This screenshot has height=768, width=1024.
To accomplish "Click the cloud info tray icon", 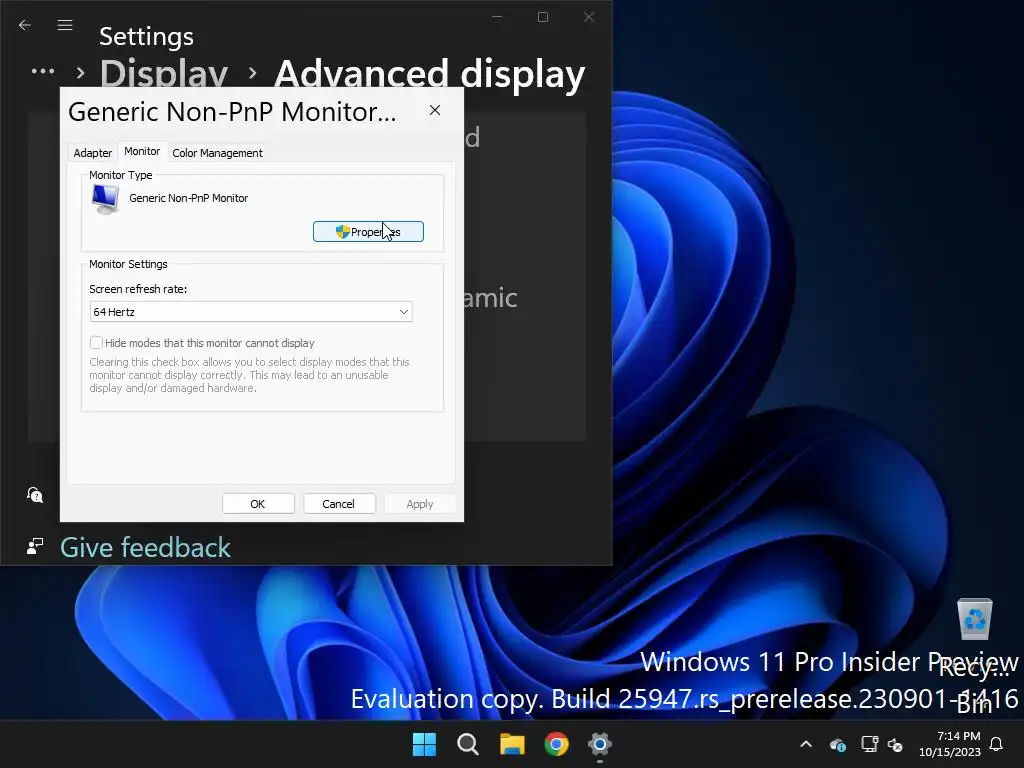I will point(838,744).
